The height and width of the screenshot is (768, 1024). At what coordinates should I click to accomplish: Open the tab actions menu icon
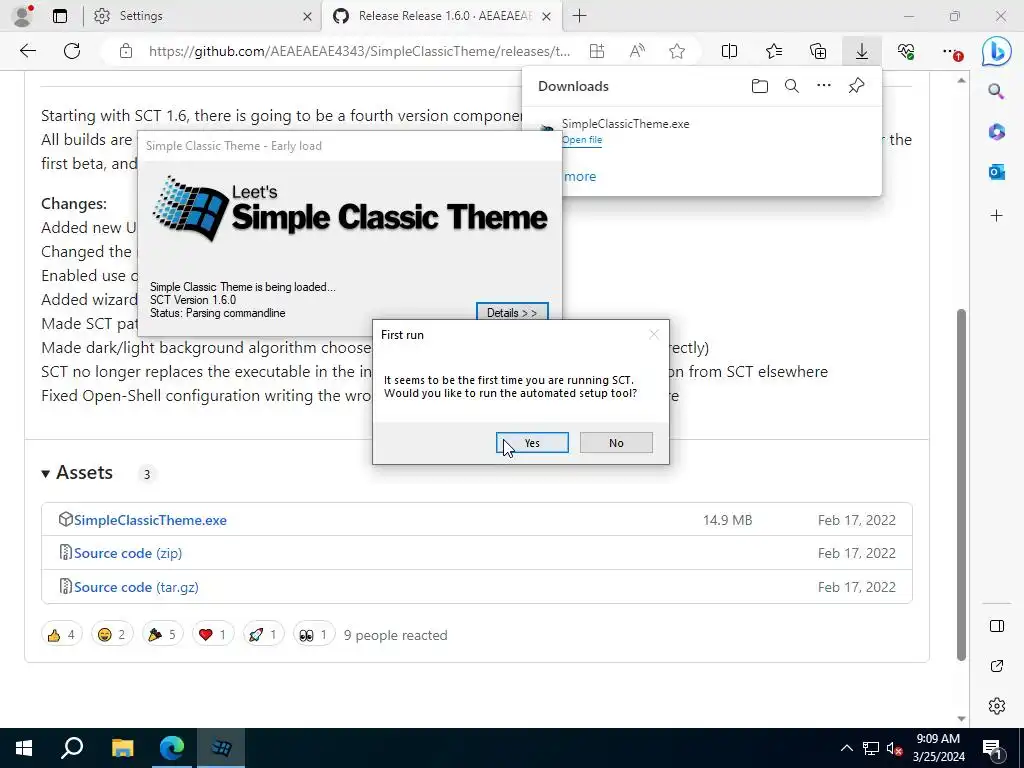click(60, 16)
